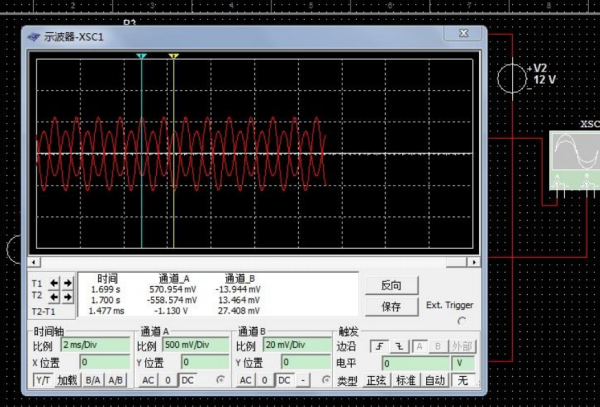The height and width of the screenshot is (407, 600).
Task: Select the Channel B radio button
Action: tap(326, 379)
